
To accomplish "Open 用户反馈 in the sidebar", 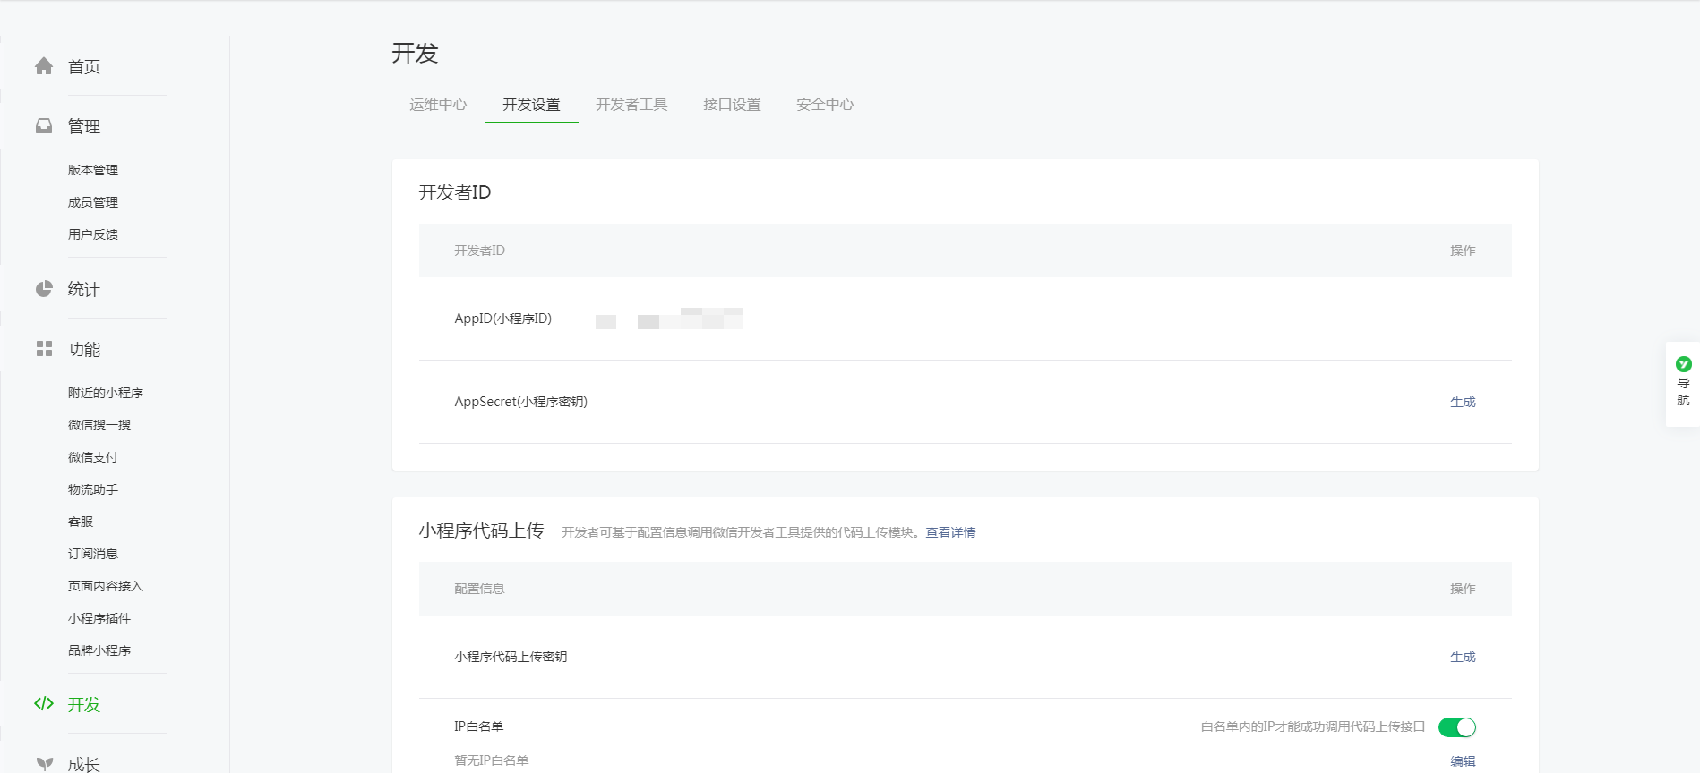I will [93, 234].
